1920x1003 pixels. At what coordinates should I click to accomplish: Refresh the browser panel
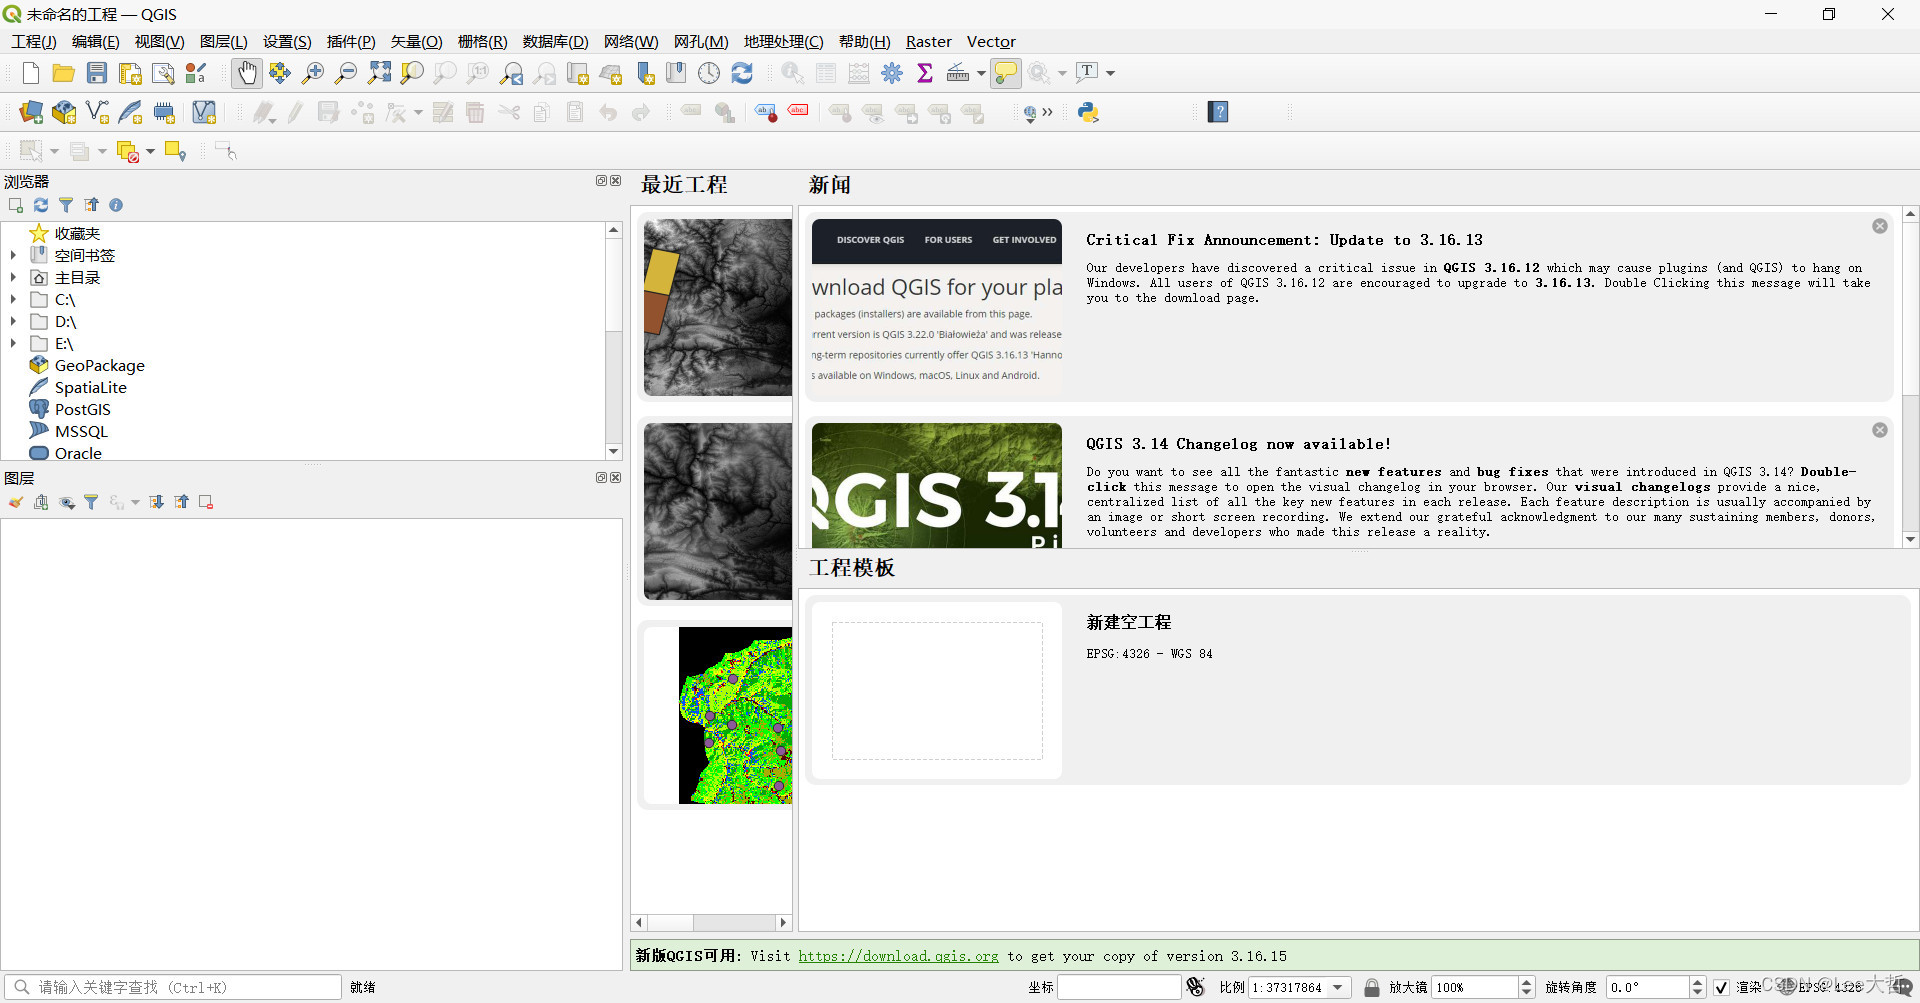point(41,205)
